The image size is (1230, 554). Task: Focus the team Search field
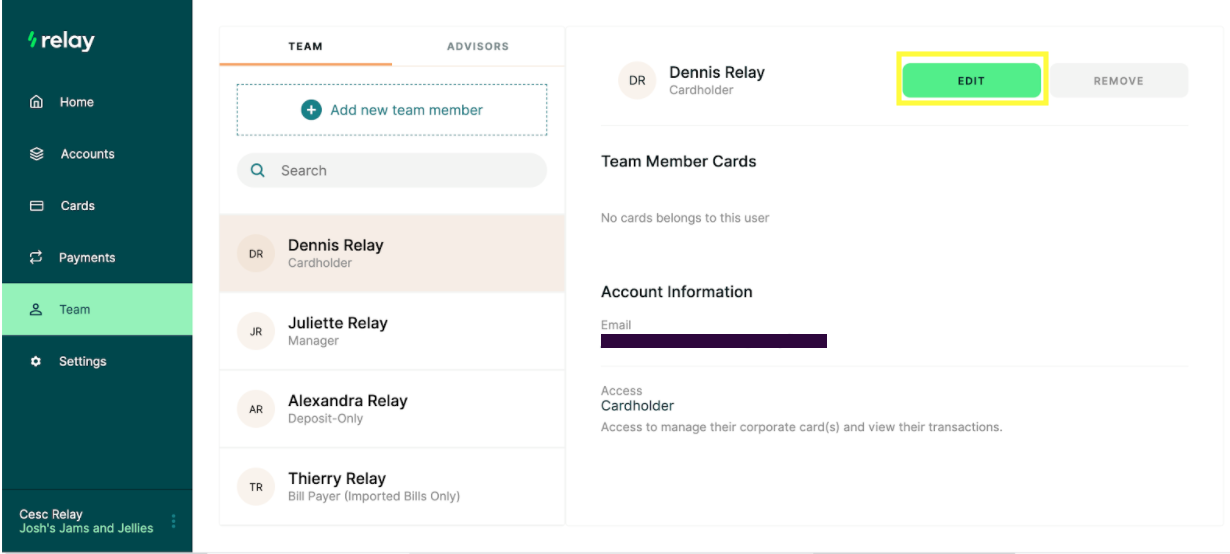click(392, 171)
